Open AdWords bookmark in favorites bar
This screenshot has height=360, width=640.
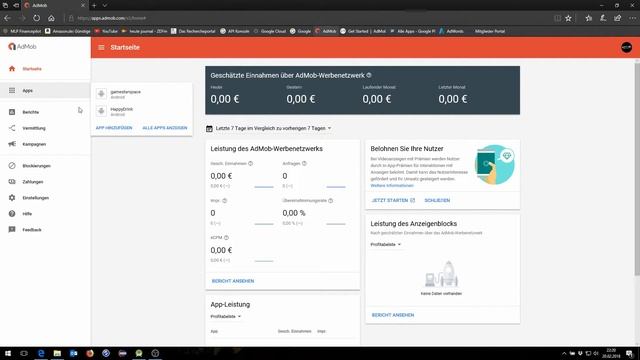(451, 31)
